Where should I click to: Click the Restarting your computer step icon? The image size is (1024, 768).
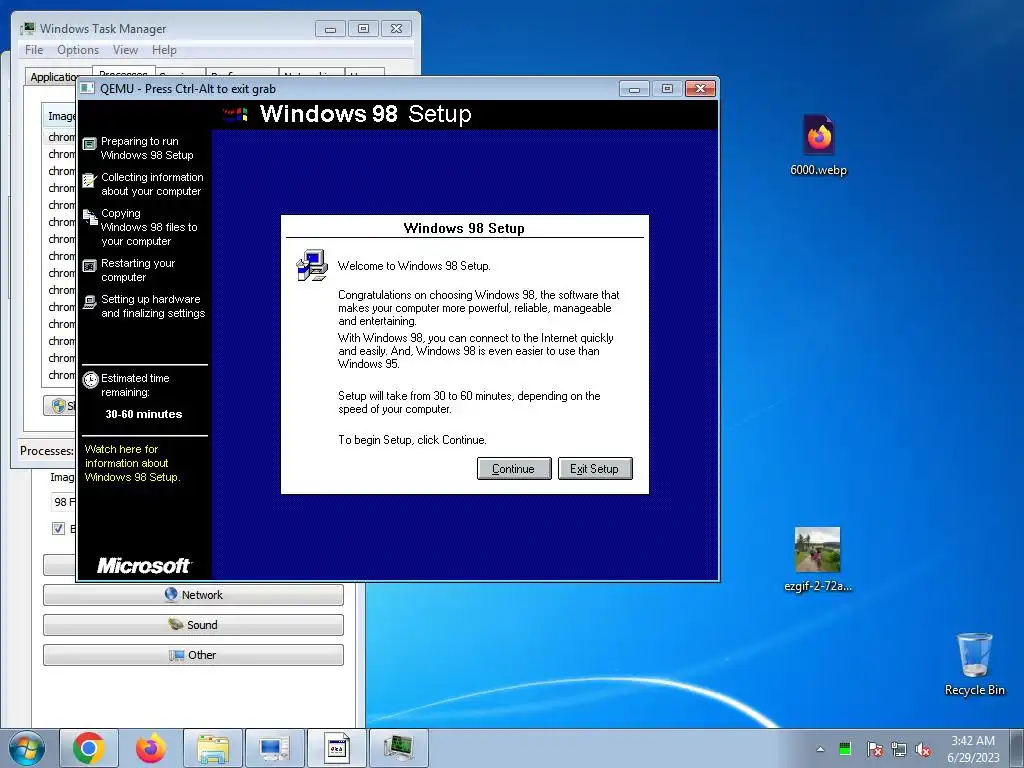point(89,266)
